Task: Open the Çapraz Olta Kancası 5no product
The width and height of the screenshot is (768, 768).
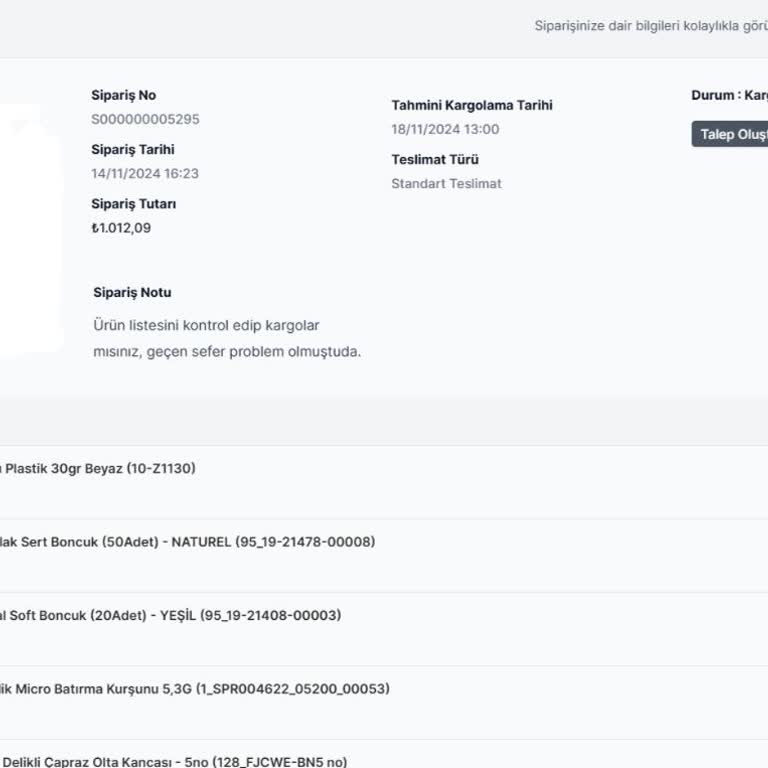Action: tap(175, 761)
